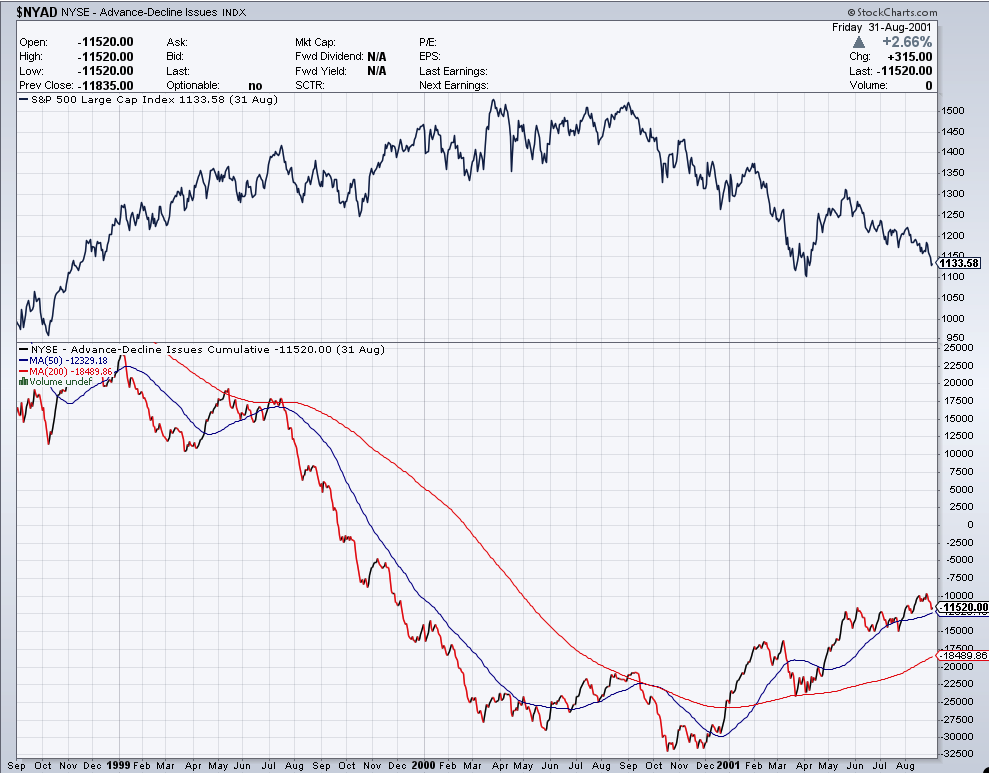Click the Volume undef bar icon
989x773 pixels.
tap(24, 382)
